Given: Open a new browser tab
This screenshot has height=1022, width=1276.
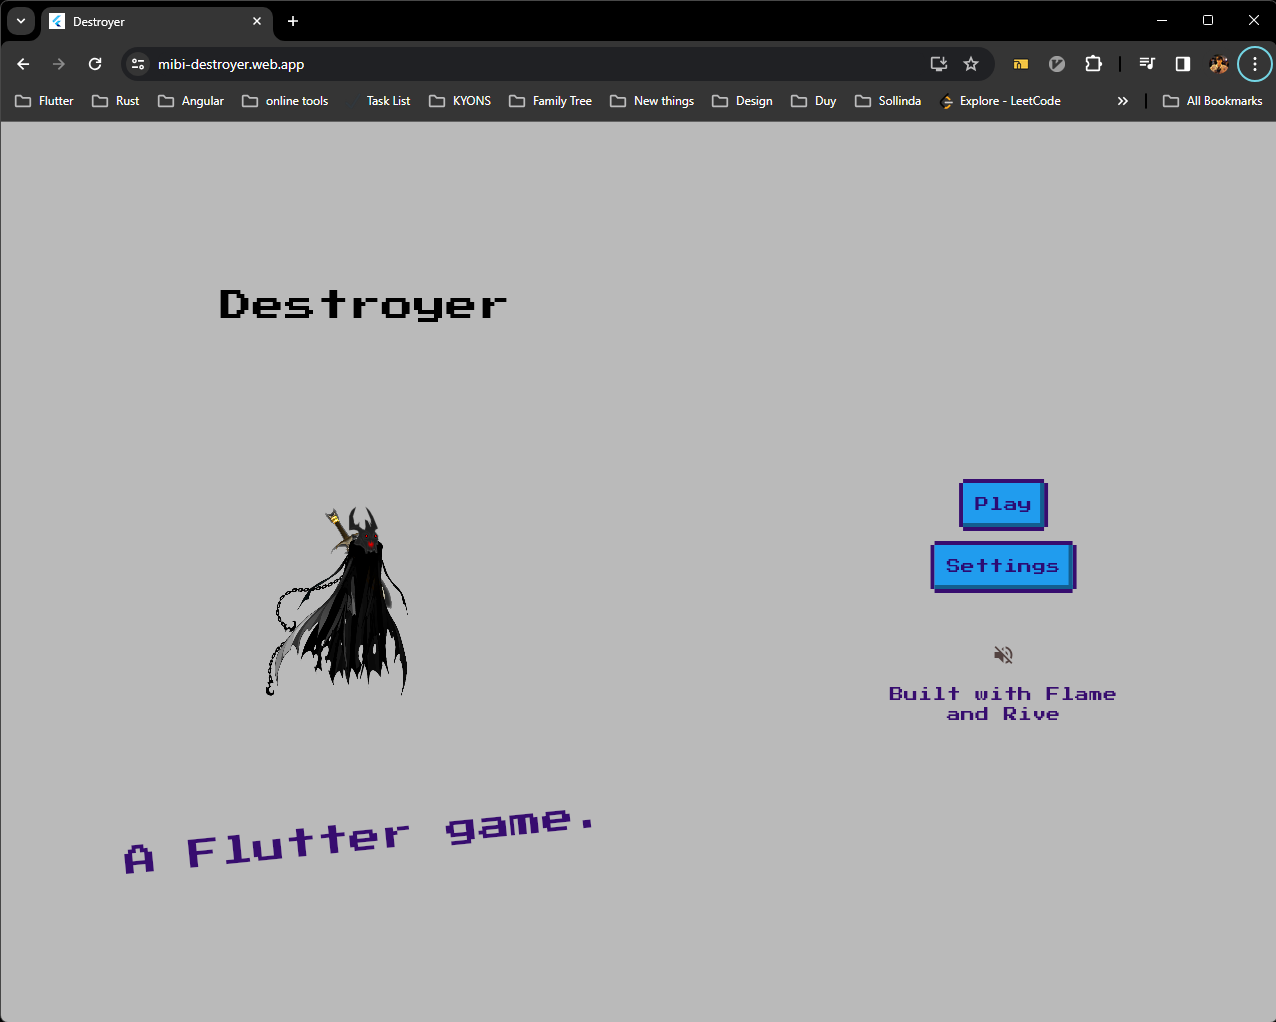Looking at the screenshot, I should (x=293, y=21).
